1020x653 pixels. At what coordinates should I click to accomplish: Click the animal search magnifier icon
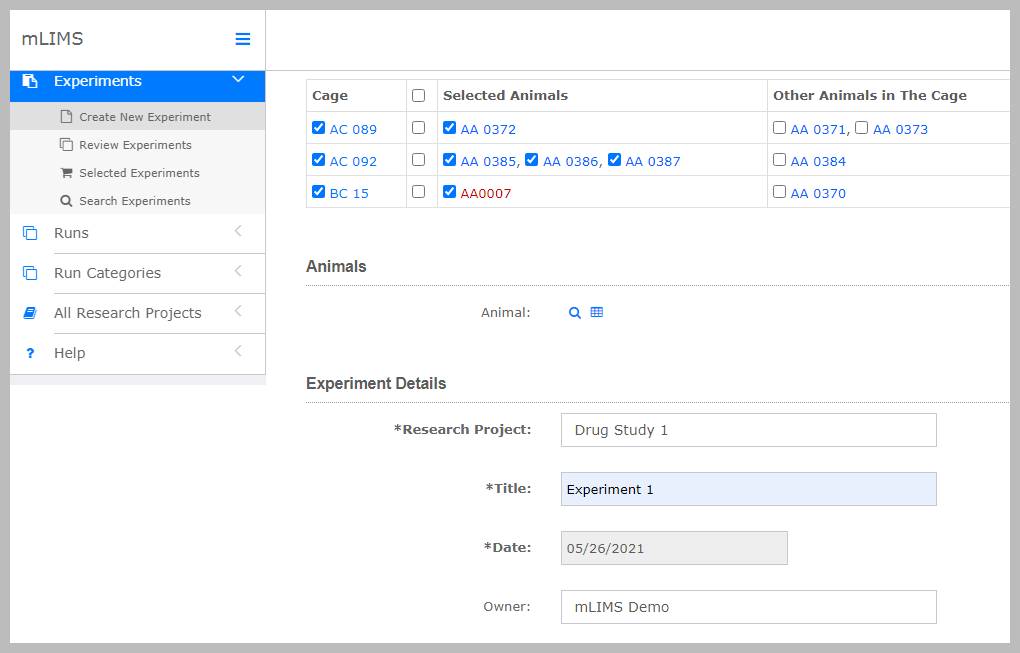(x=575, y=313)
